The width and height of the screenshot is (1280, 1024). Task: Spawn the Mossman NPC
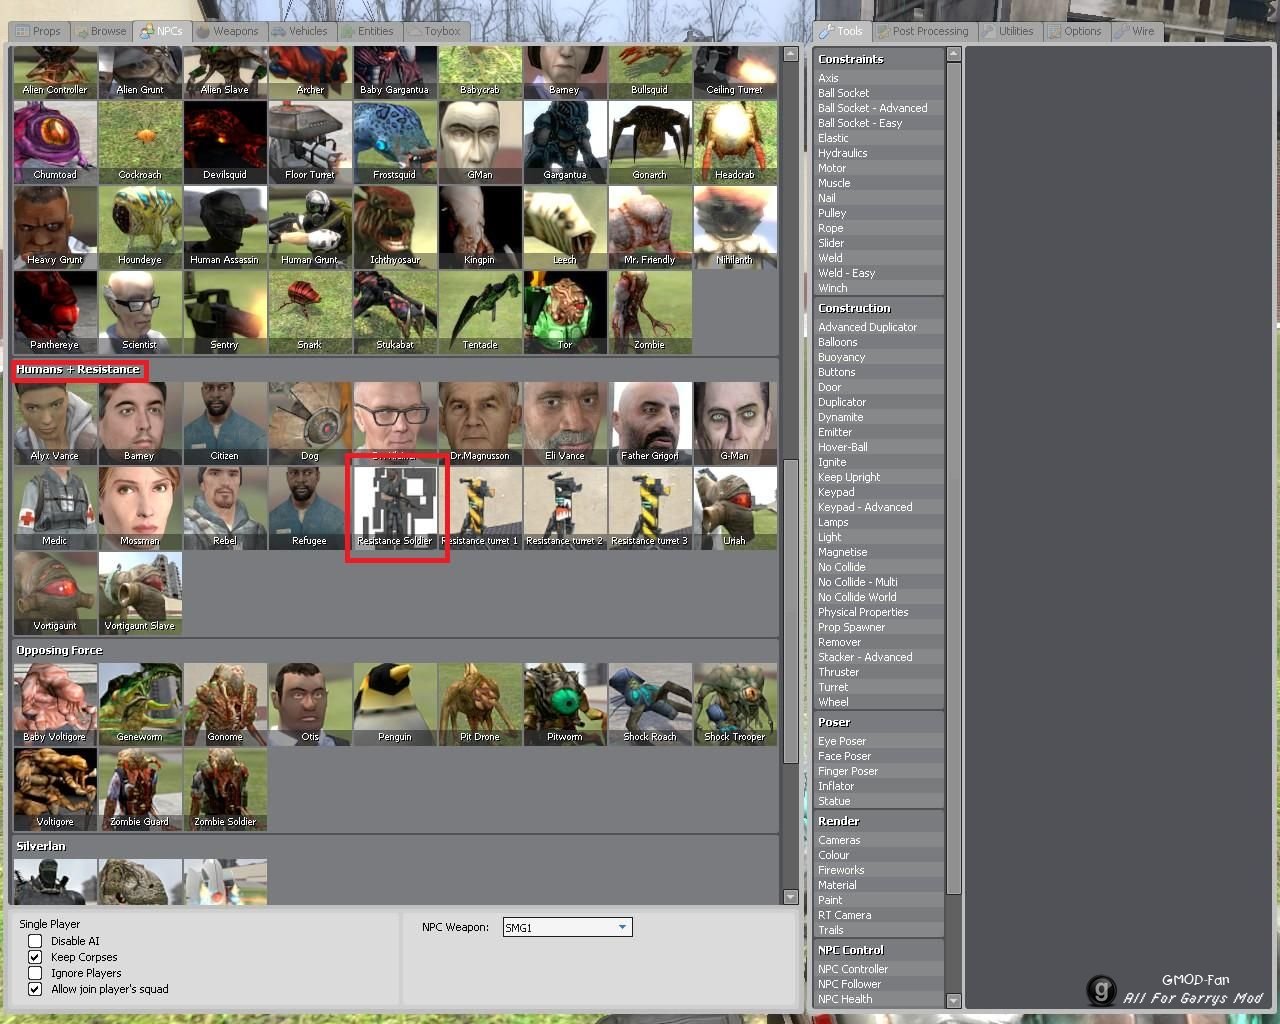[140, 508]
